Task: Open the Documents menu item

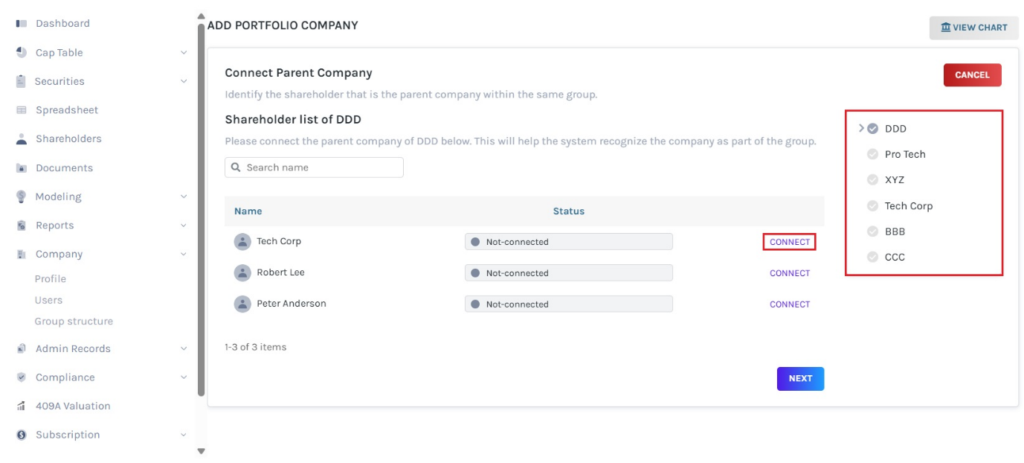Action: [64, 168]
